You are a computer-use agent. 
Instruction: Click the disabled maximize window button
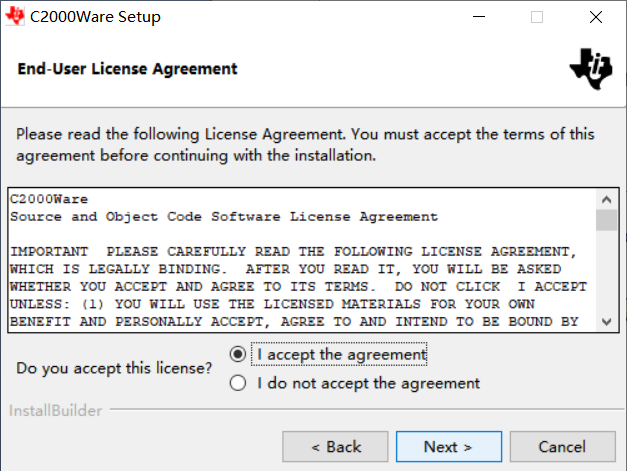click(x=537, y=17)
